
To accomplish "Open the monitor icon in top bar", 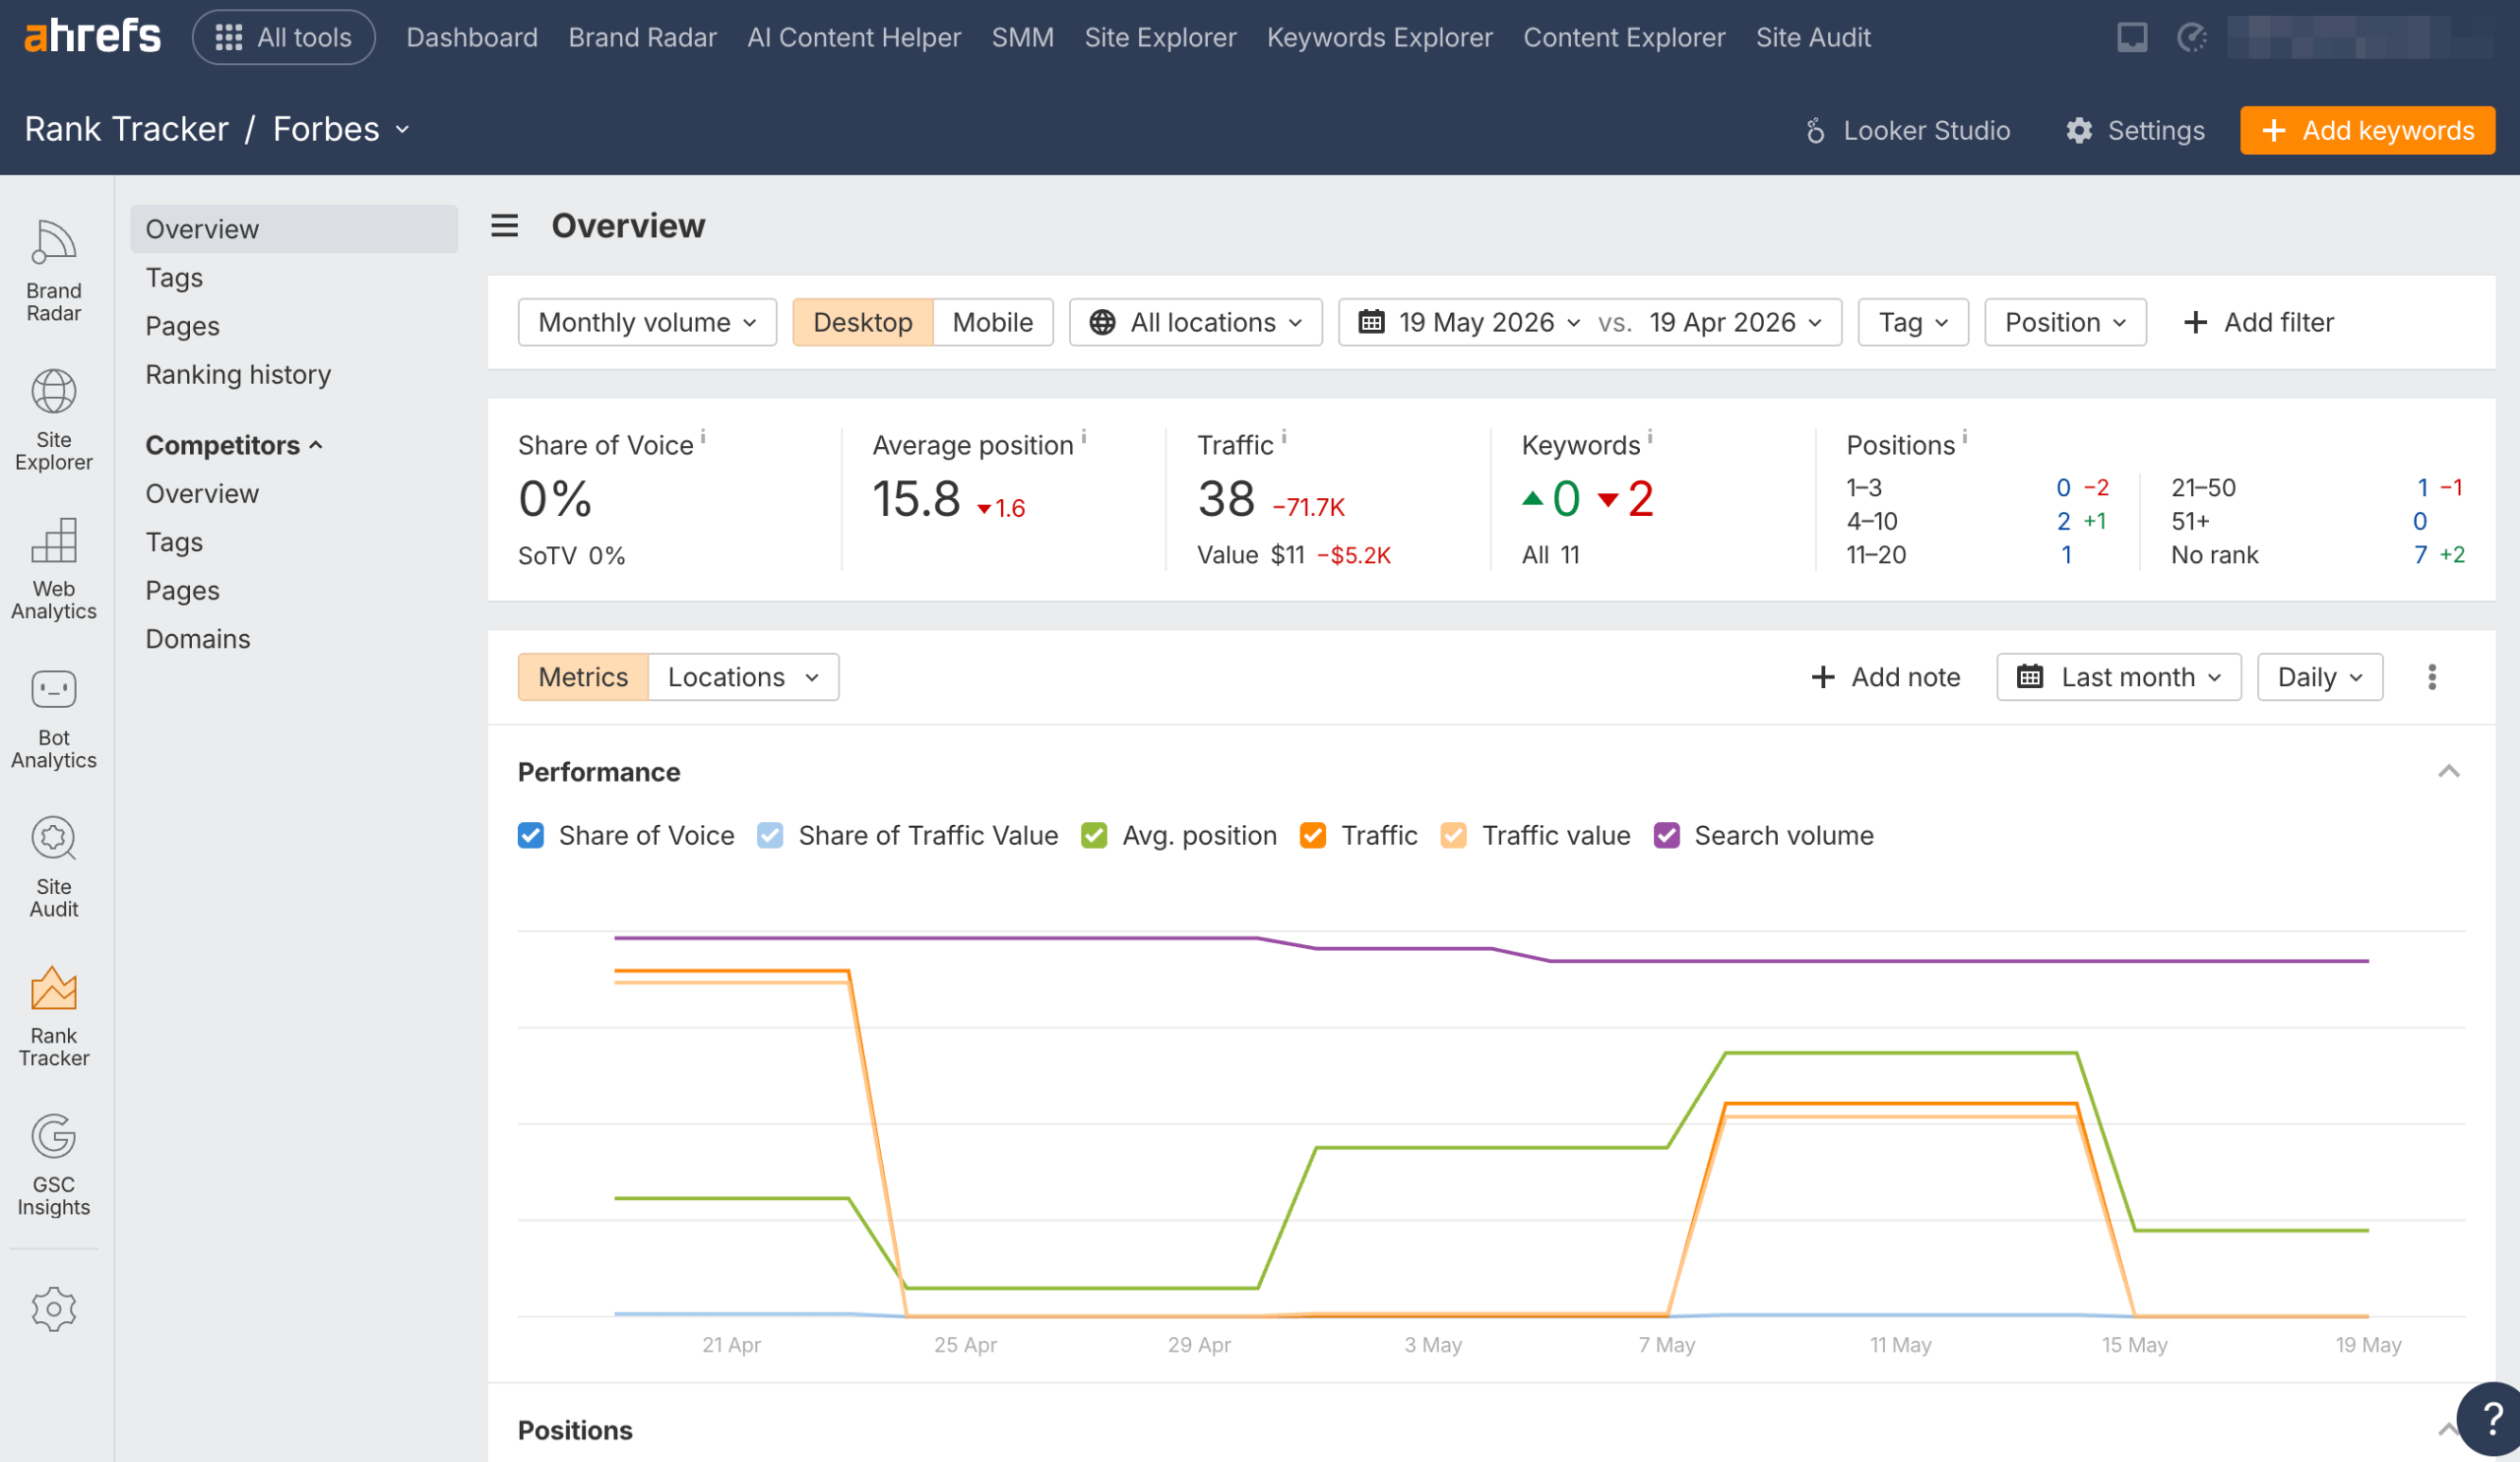I will (2133, 38).
